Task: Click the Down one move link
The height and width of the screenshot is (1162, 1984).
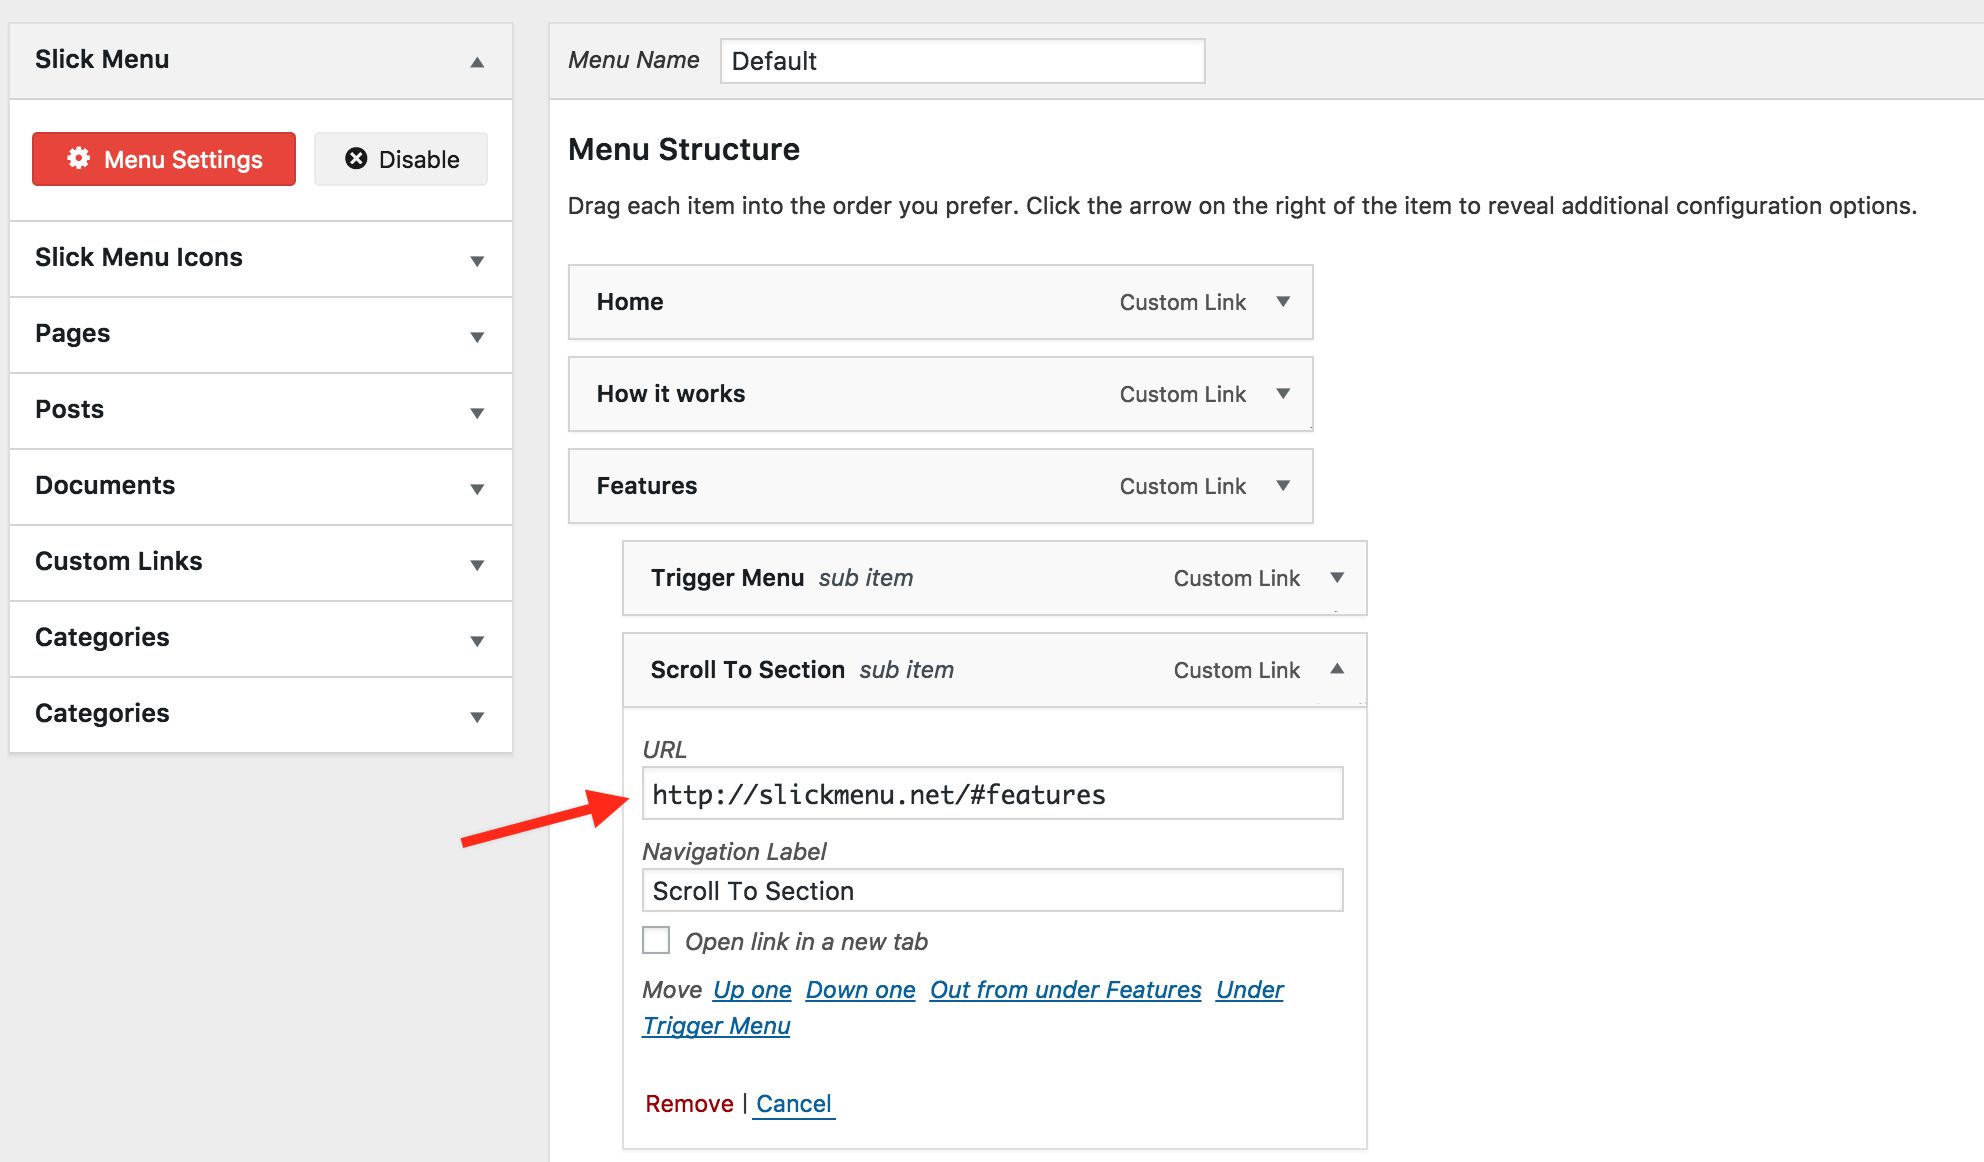Action: click(860, 990)
